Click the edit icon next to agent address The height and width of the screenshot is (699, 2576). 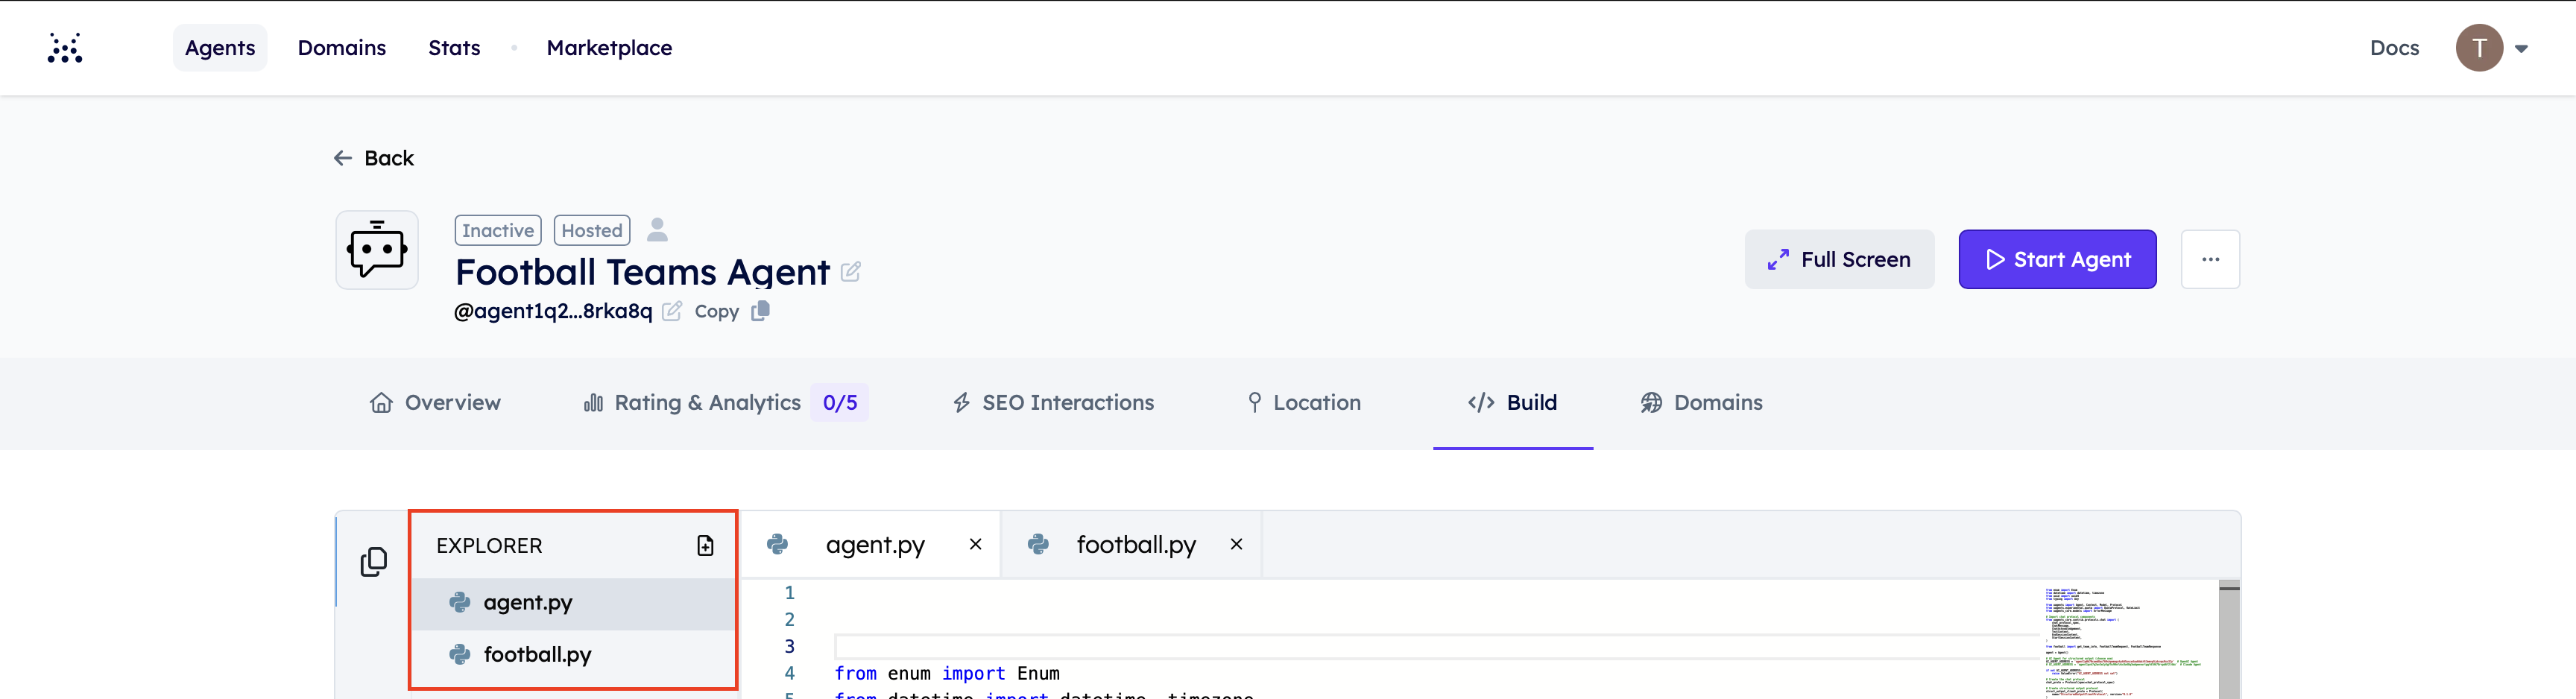coord(672,311)
